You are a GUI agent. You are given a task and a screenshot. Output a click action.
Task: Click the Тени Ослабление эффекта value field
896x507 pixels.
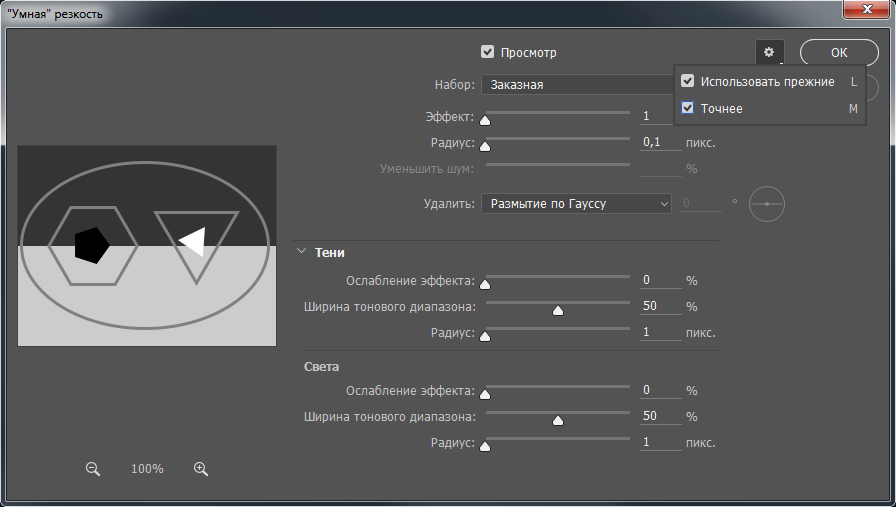[x=661, y=280]
